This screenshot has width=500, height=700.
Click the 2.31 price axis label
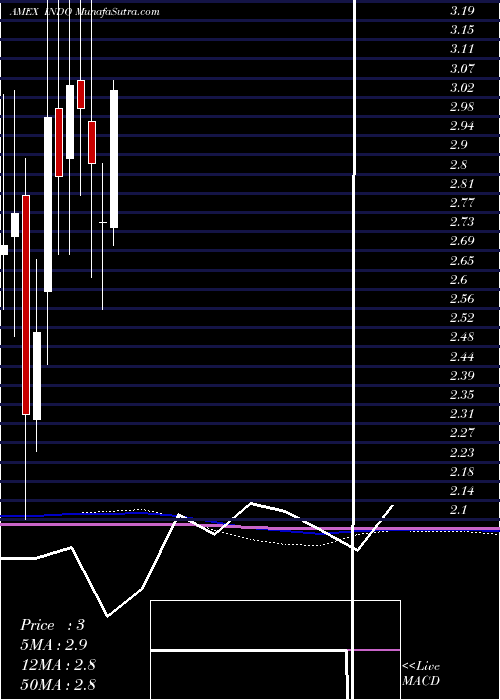(x=462, y=414)
